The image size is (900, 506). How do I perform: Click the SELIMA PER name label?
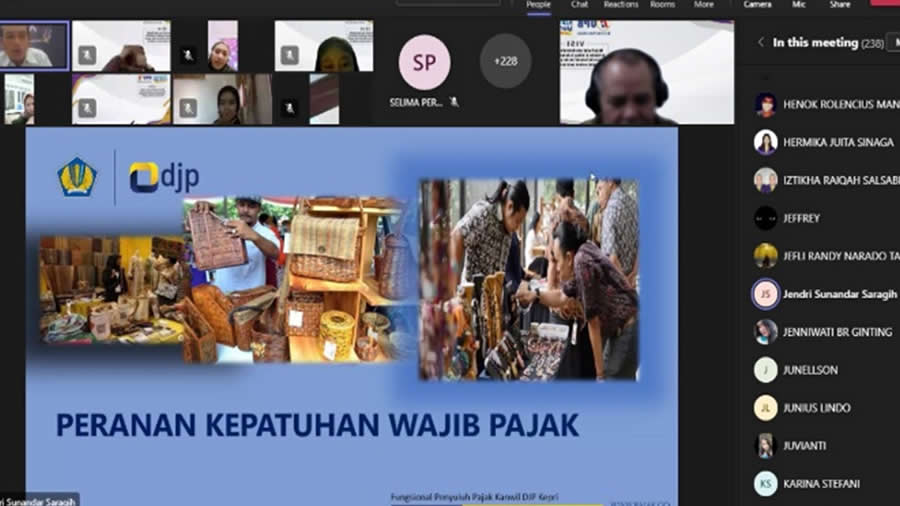416,103
